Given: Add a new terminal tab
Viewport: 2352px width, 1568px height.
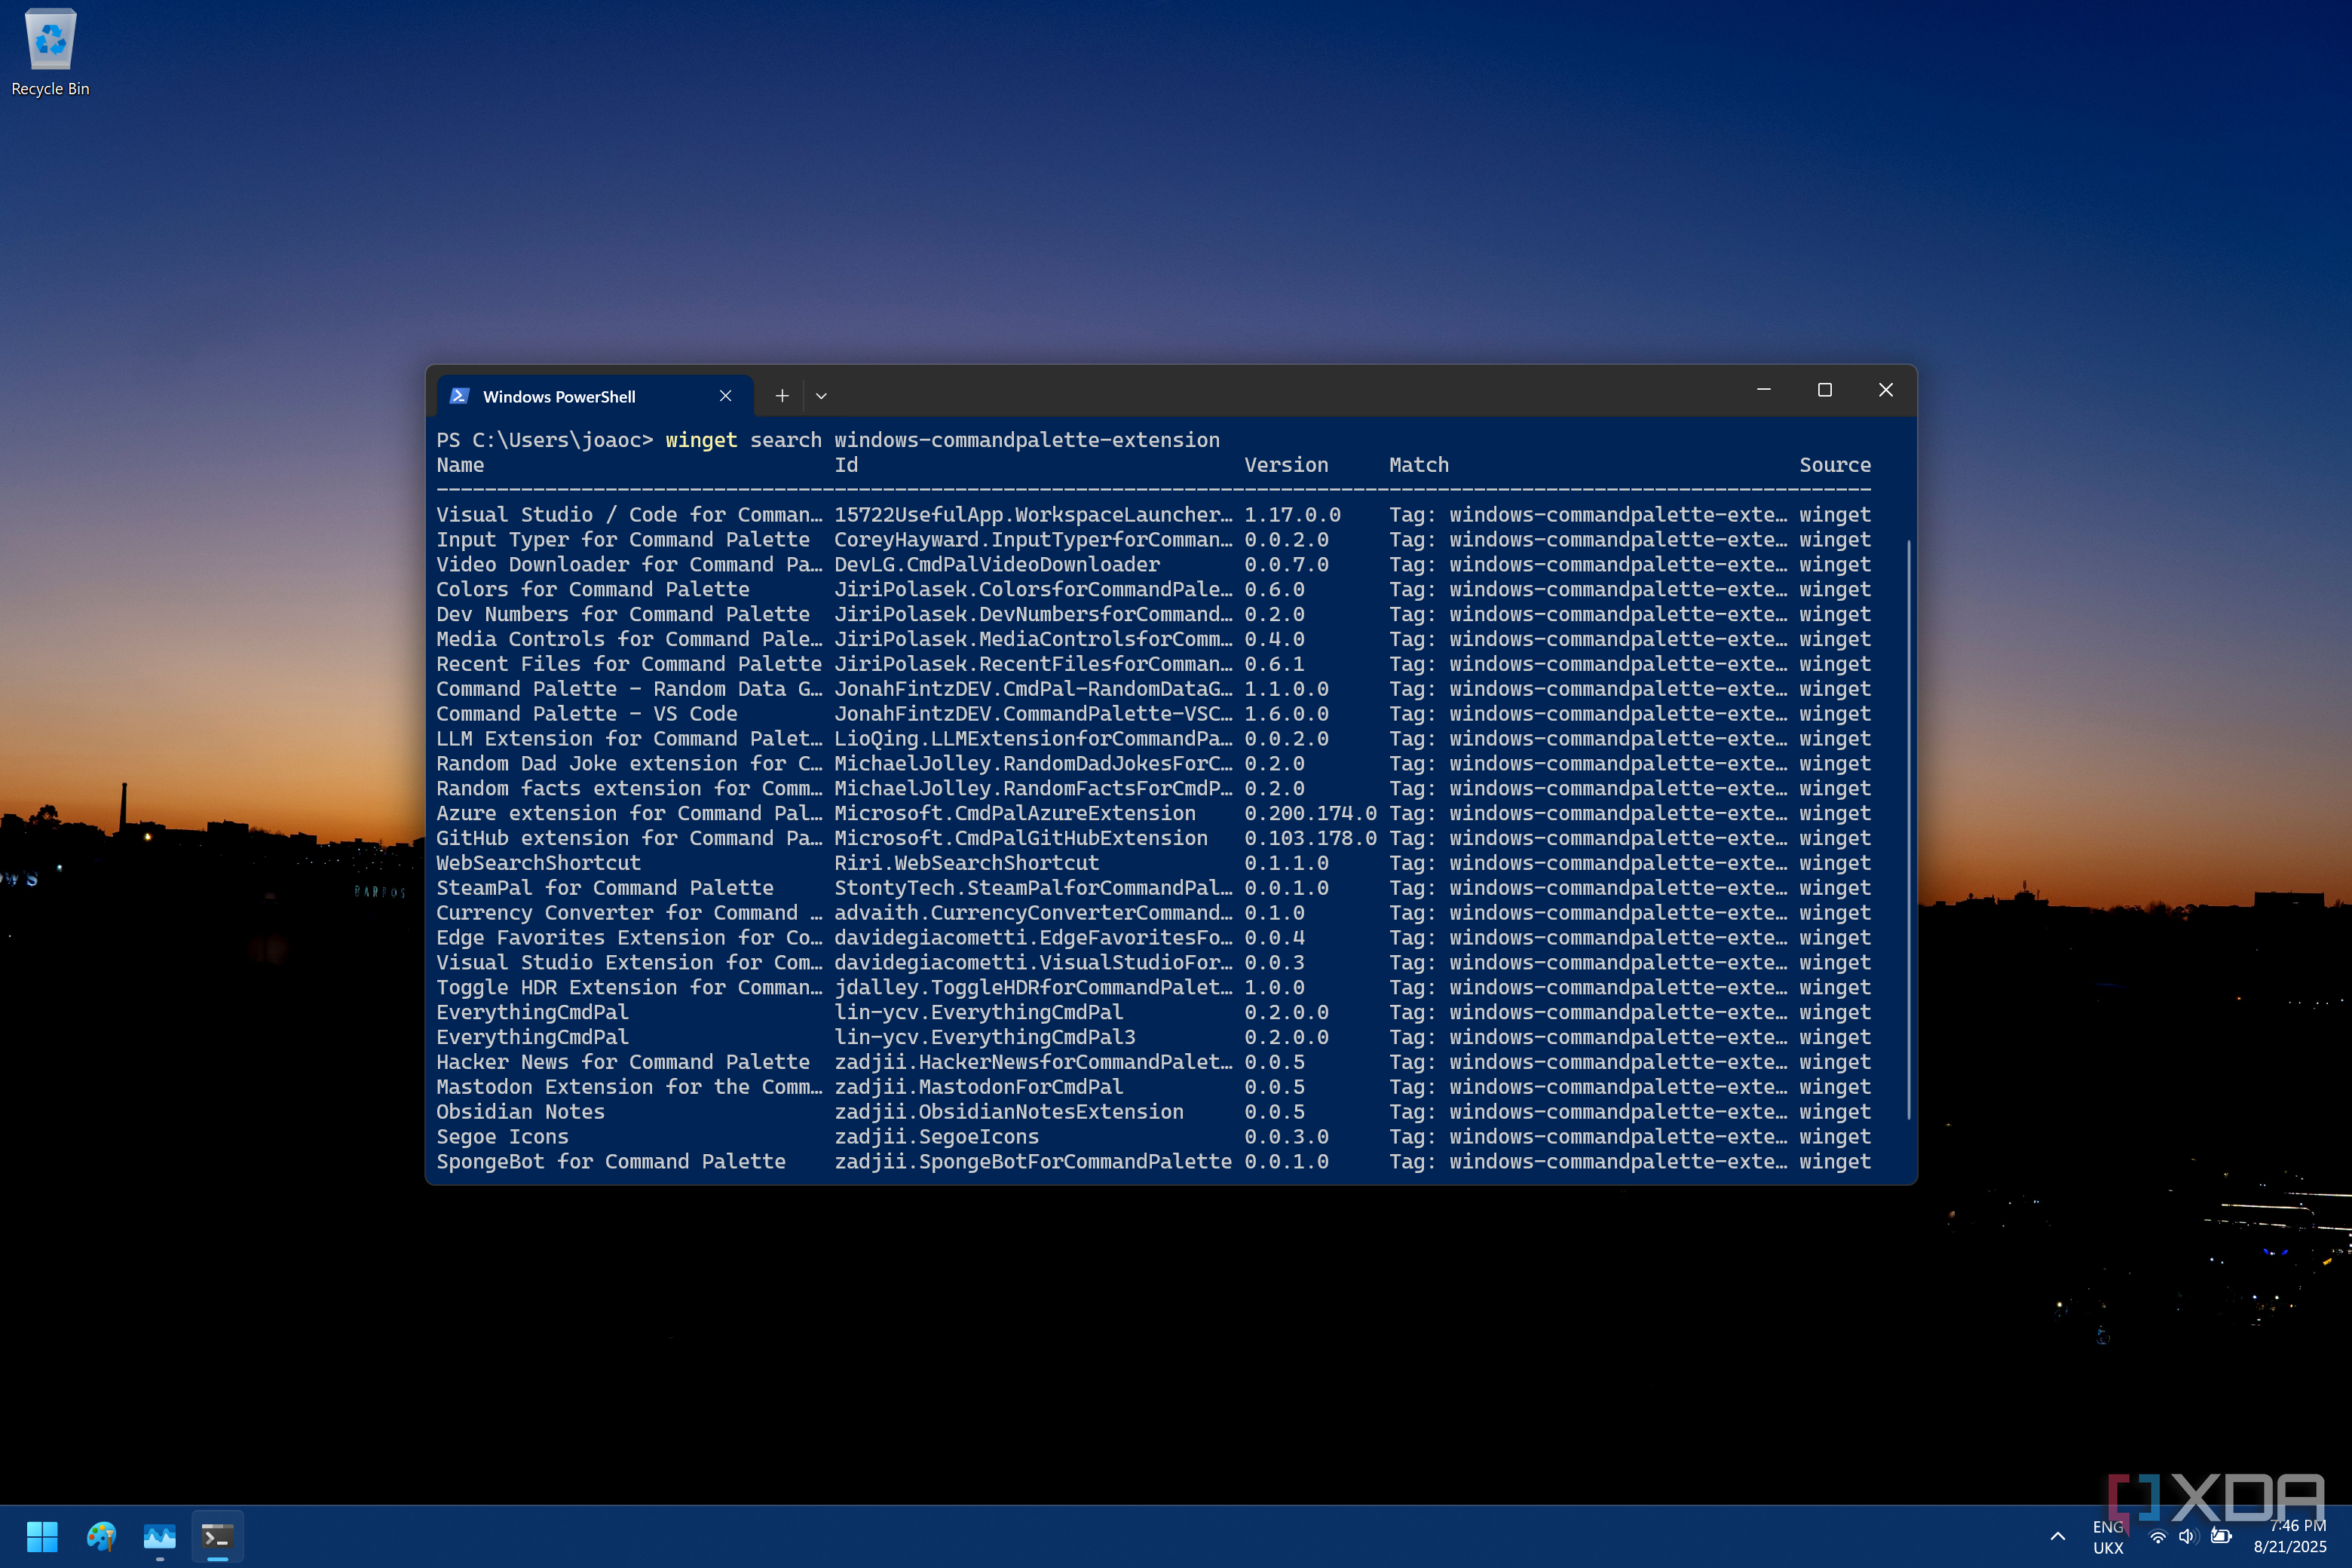Looking at the screenshot, I should coord(782,396).
